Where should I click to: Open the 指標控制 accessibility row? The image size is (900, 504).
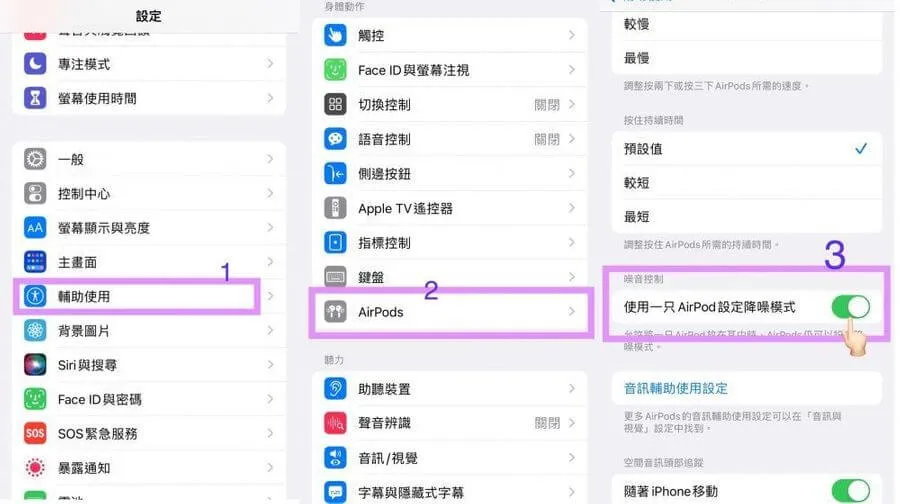[x=449, y=243]
